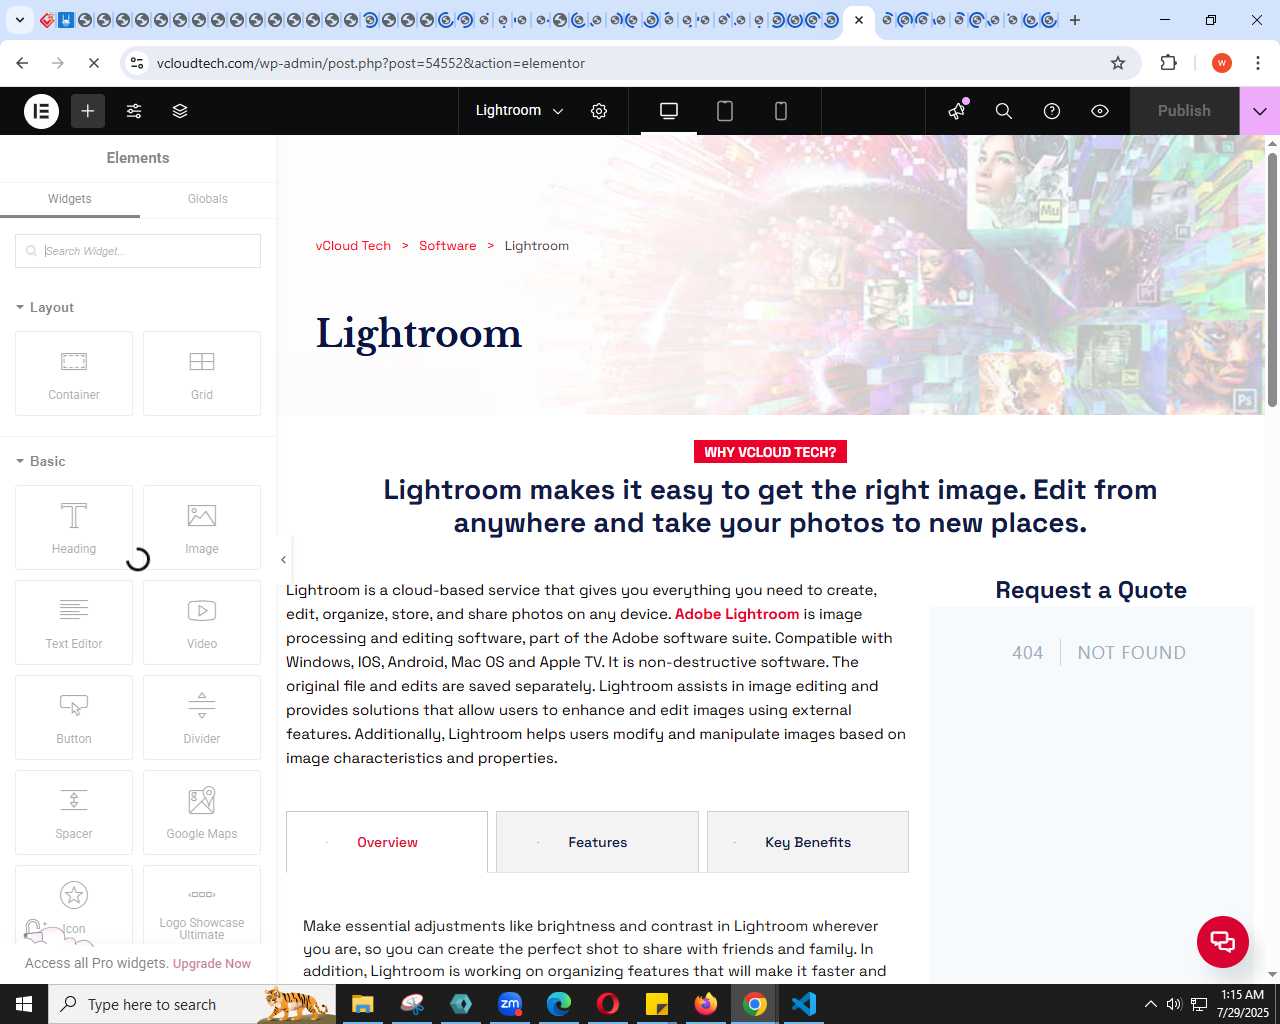View site information icon

coord(137,63)
